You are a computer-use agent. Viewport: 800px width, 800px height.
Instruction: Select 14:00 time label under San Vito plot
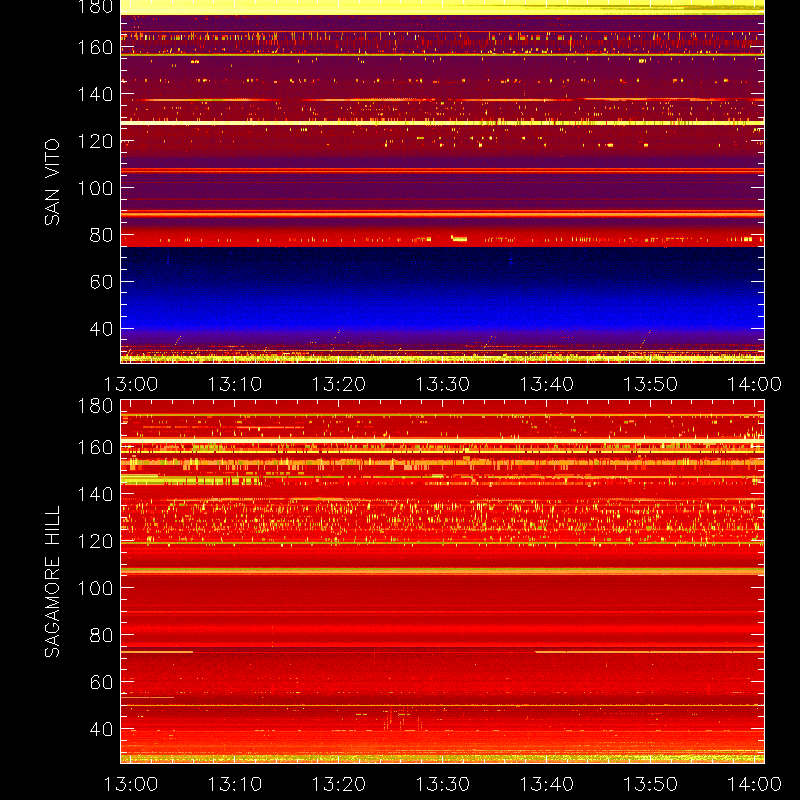(x=754, y=384)
